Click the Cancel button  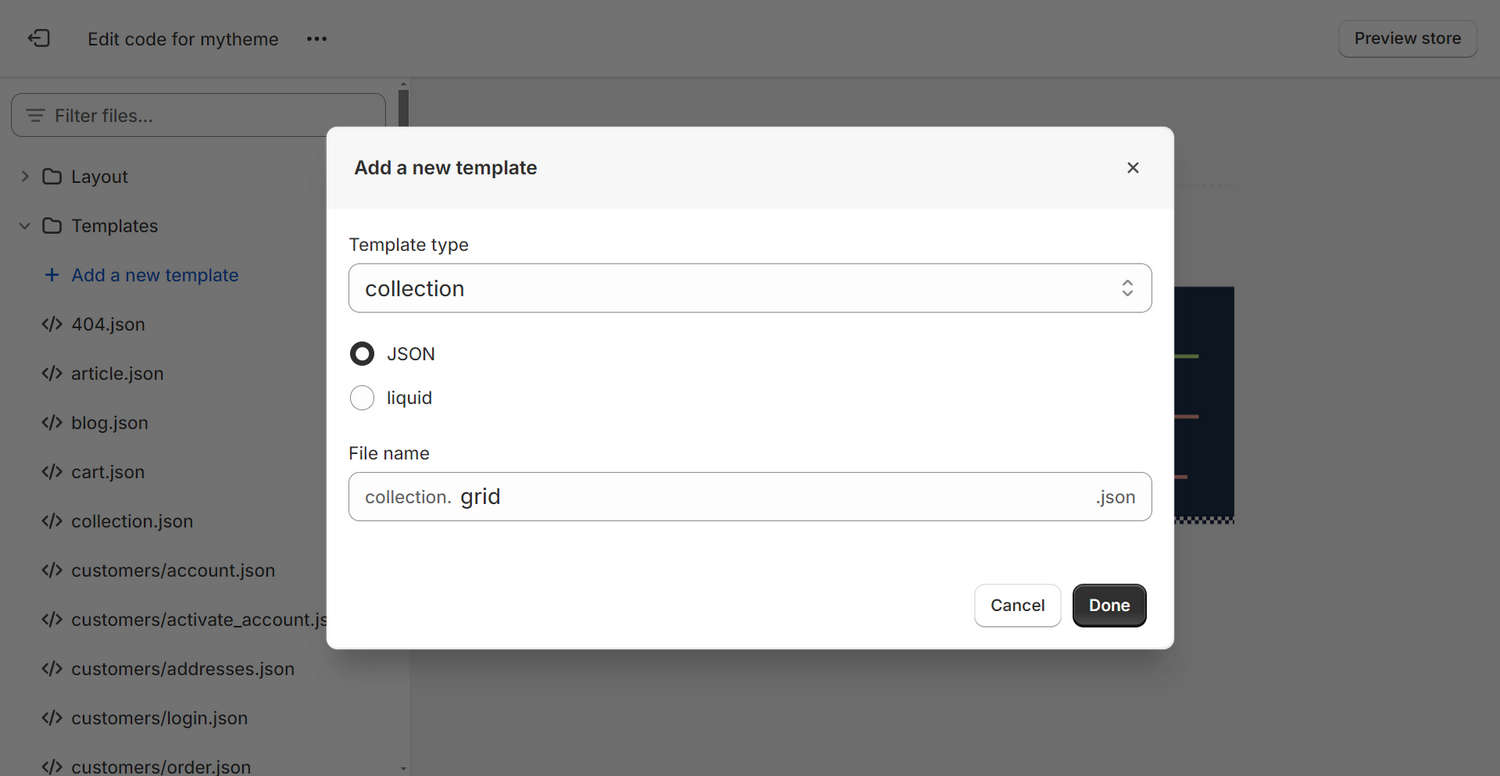click(1017, 605)
